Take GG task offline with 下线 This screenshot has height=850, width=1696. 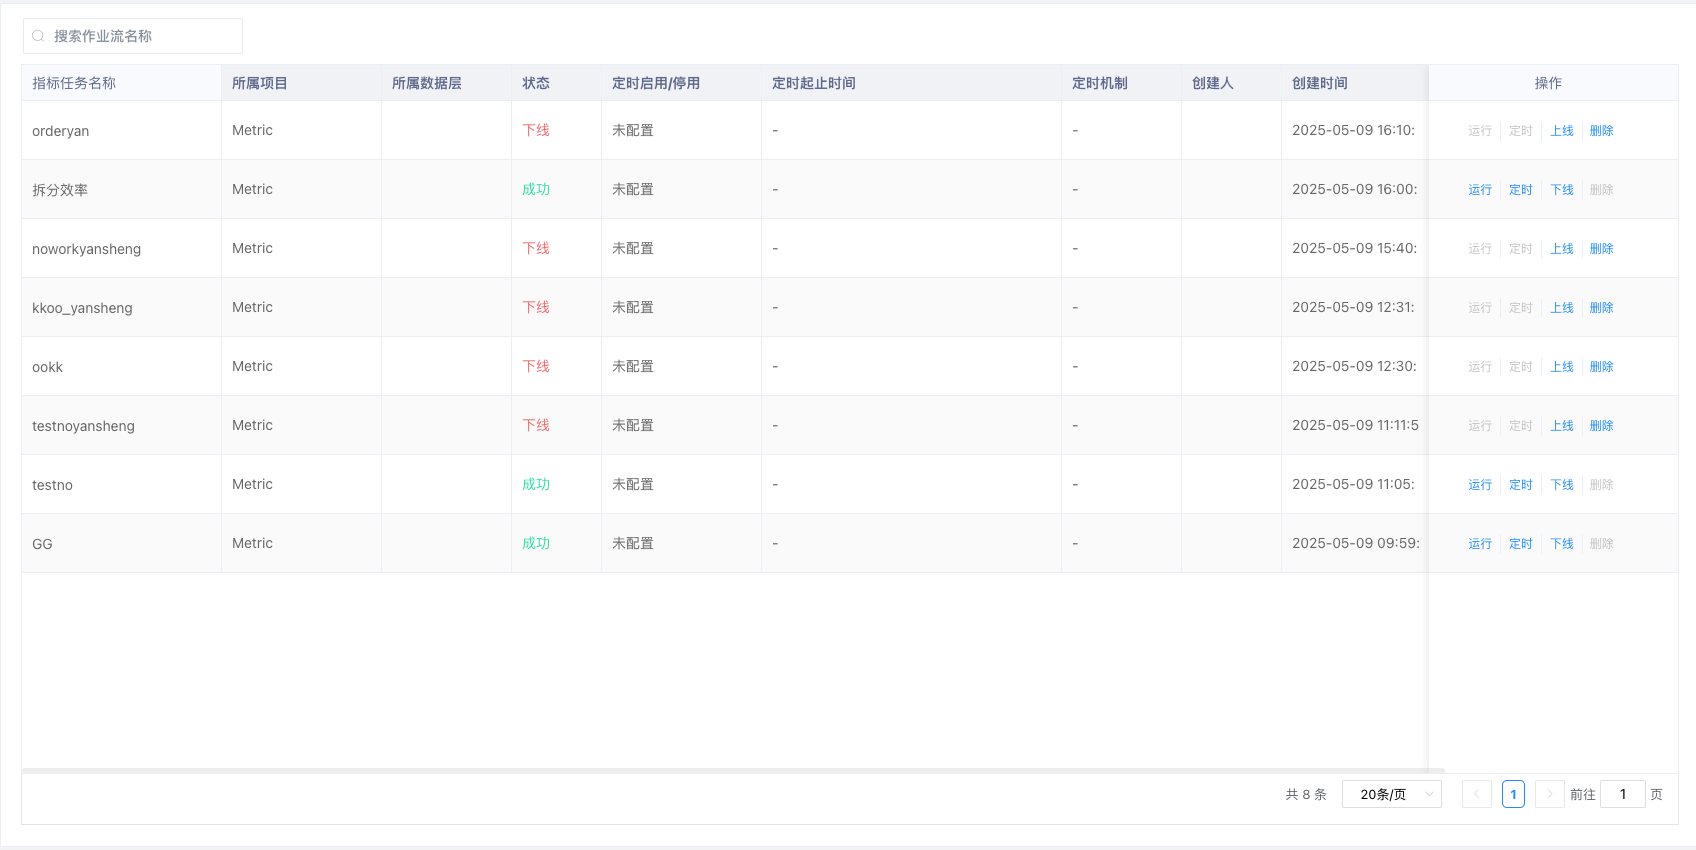[1562, 544]
